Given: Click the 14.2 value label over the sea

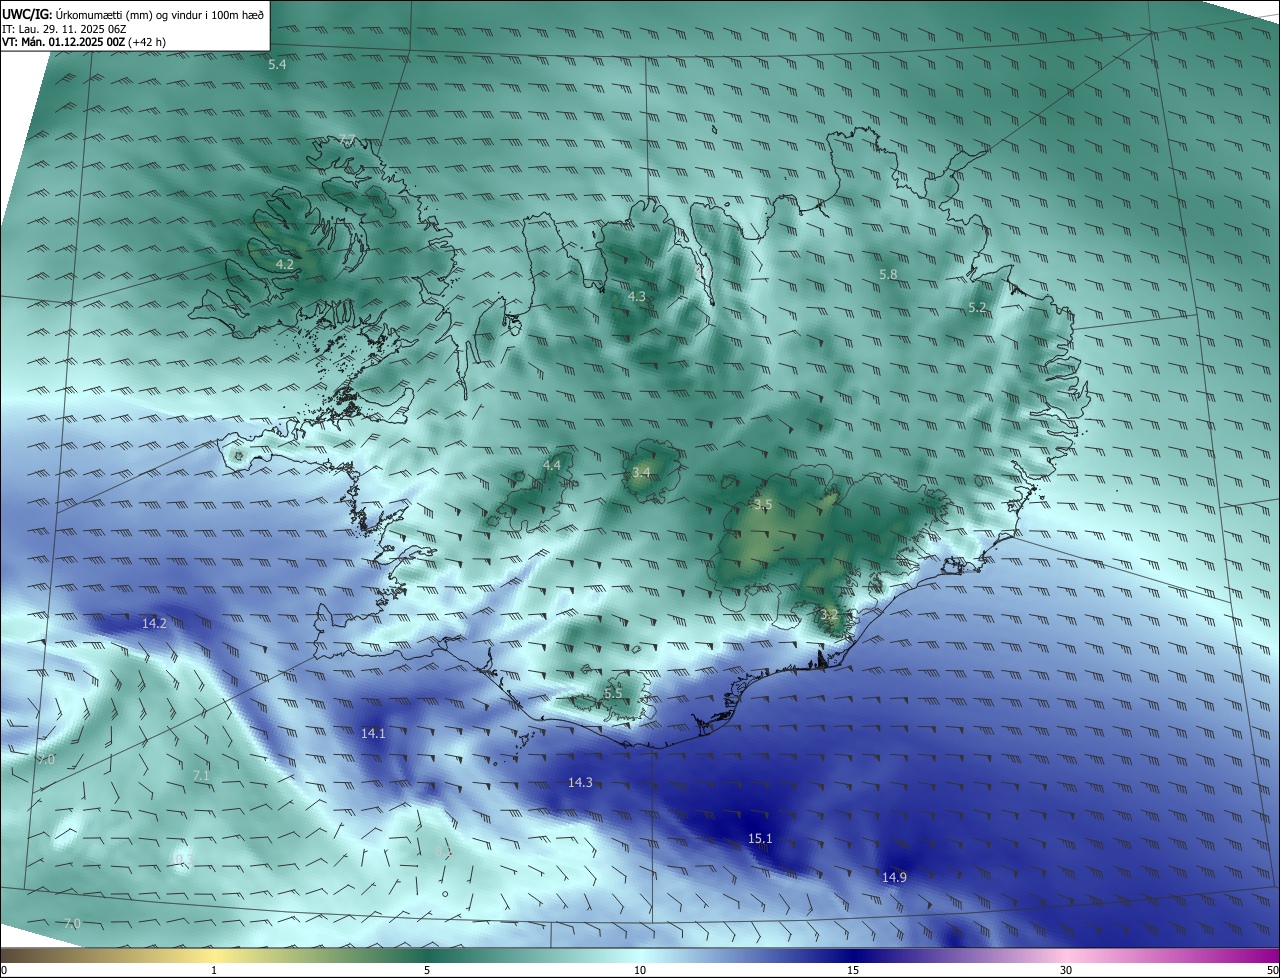Looking at the screenshot, I should (x=154, y=623).
